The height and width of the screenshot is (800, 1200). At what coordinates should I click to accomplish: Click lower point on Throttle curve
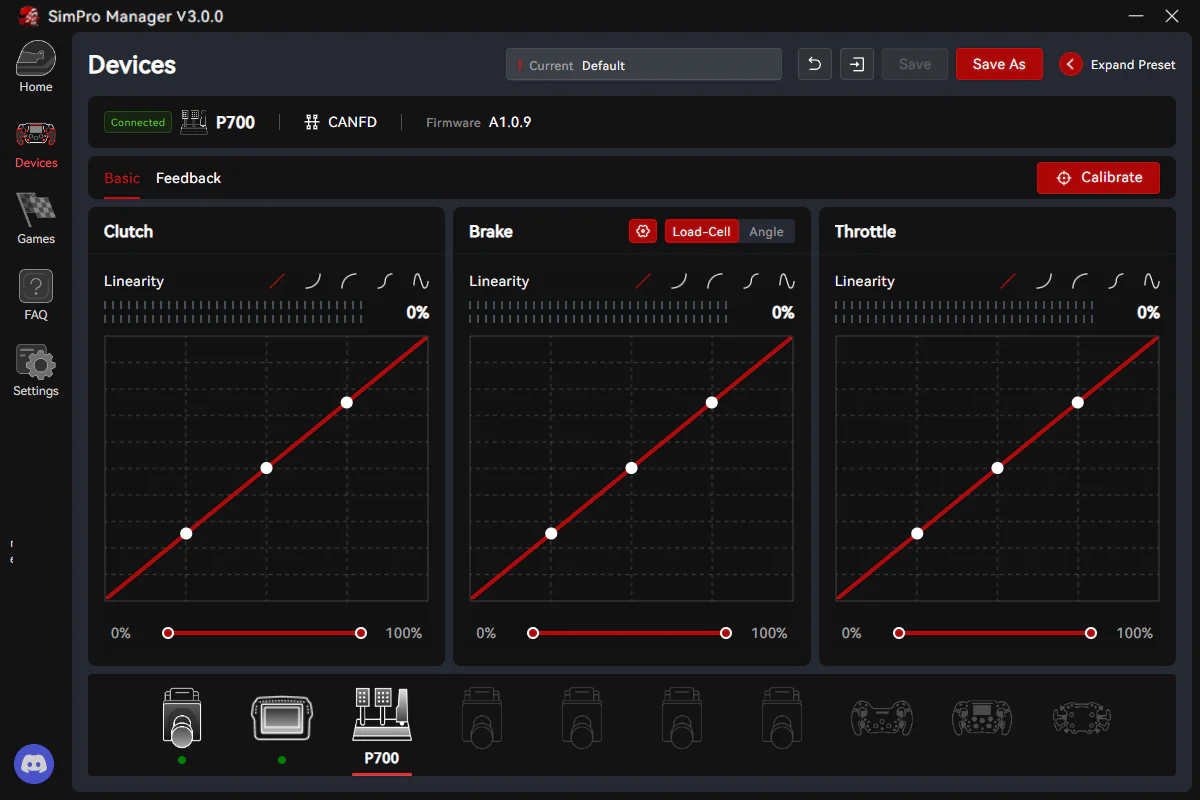coord(917,534)
